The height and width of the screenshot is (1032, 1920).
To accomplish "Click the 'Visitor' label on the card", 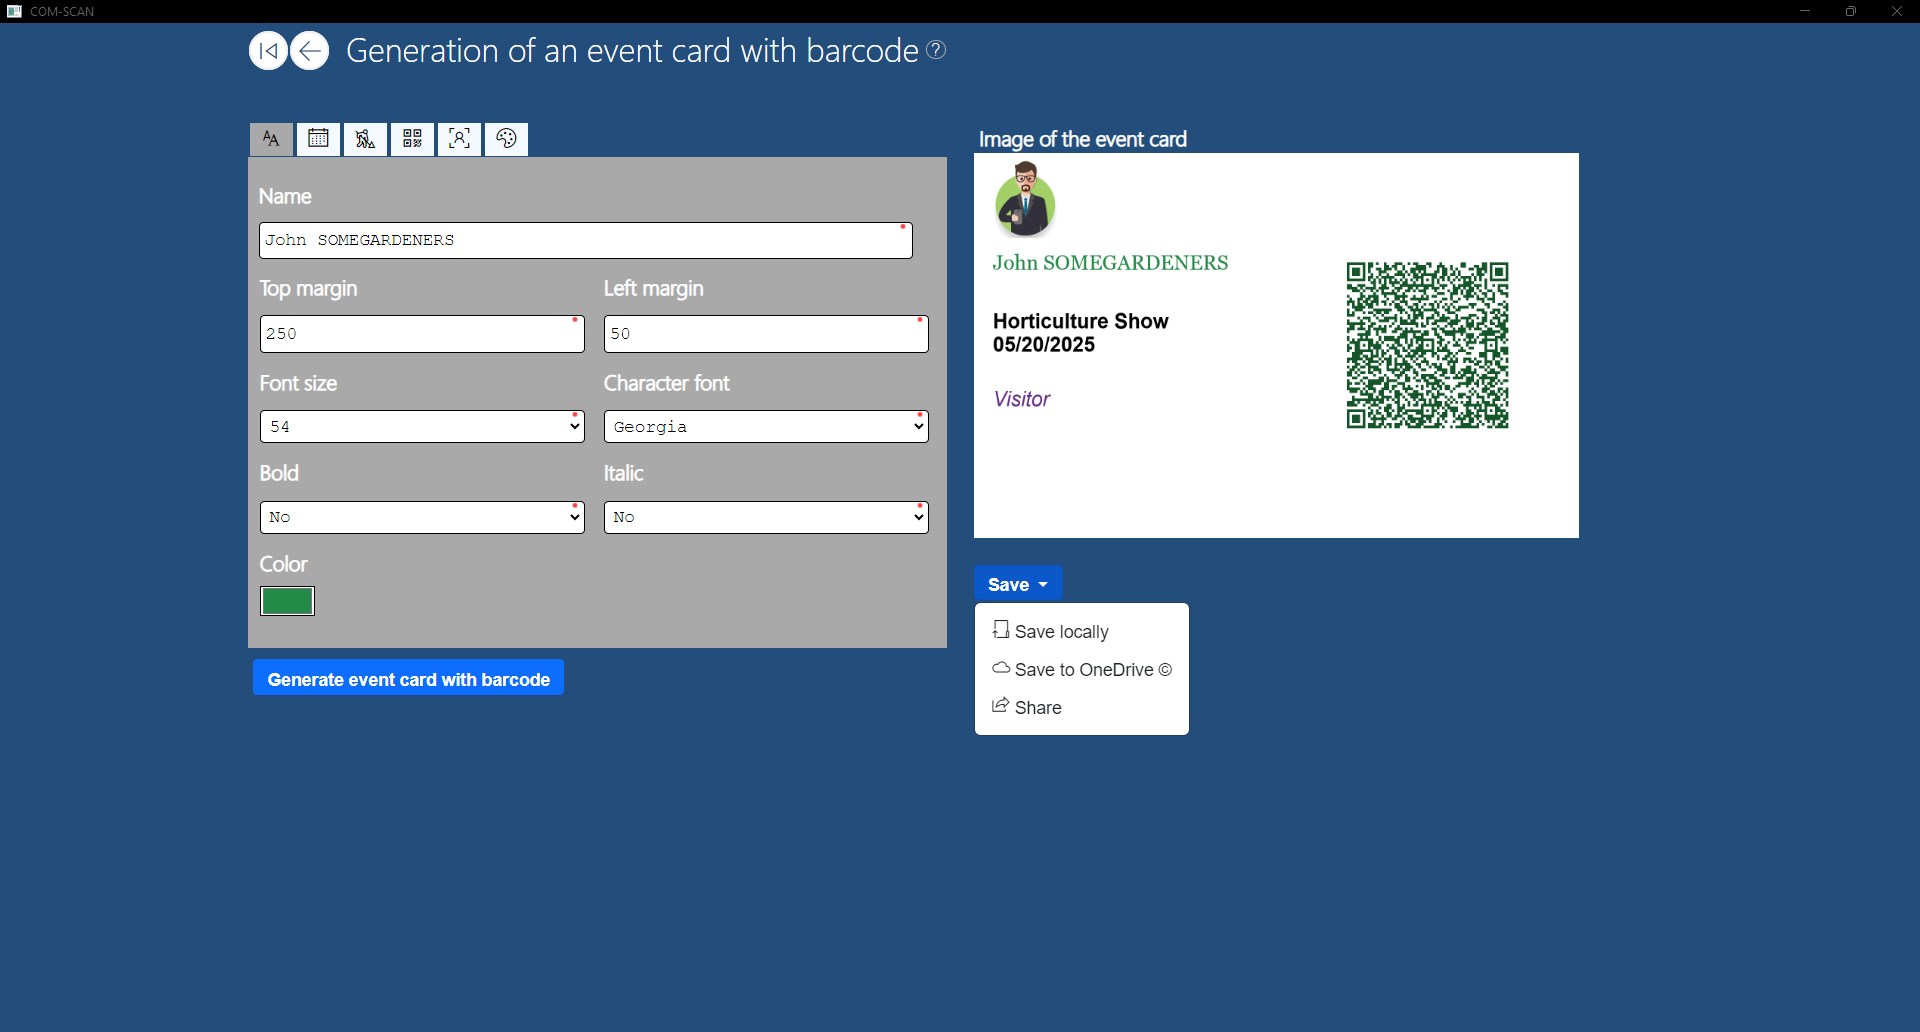I will coord(1021,399).
